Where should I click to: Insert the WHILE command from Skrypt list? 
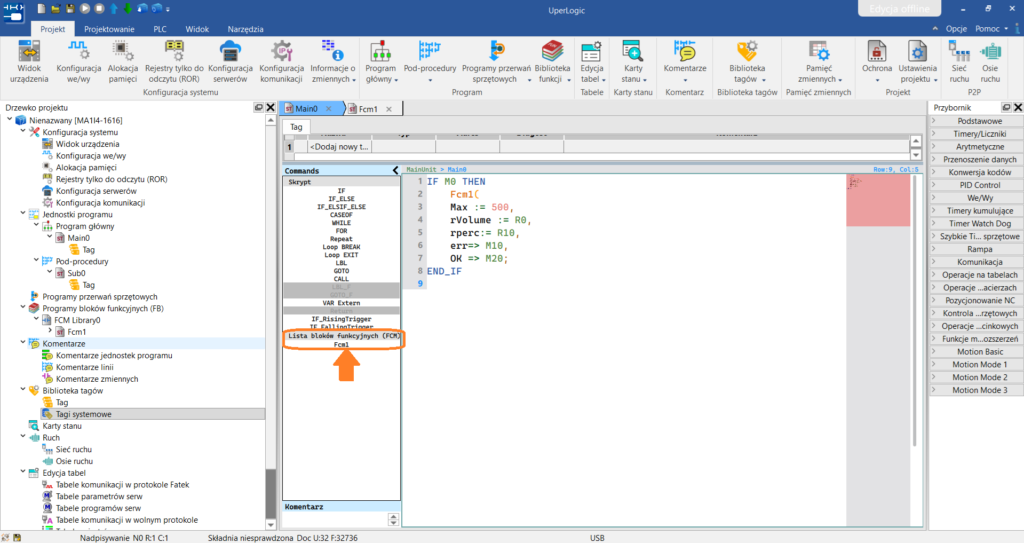click(342, 223)
